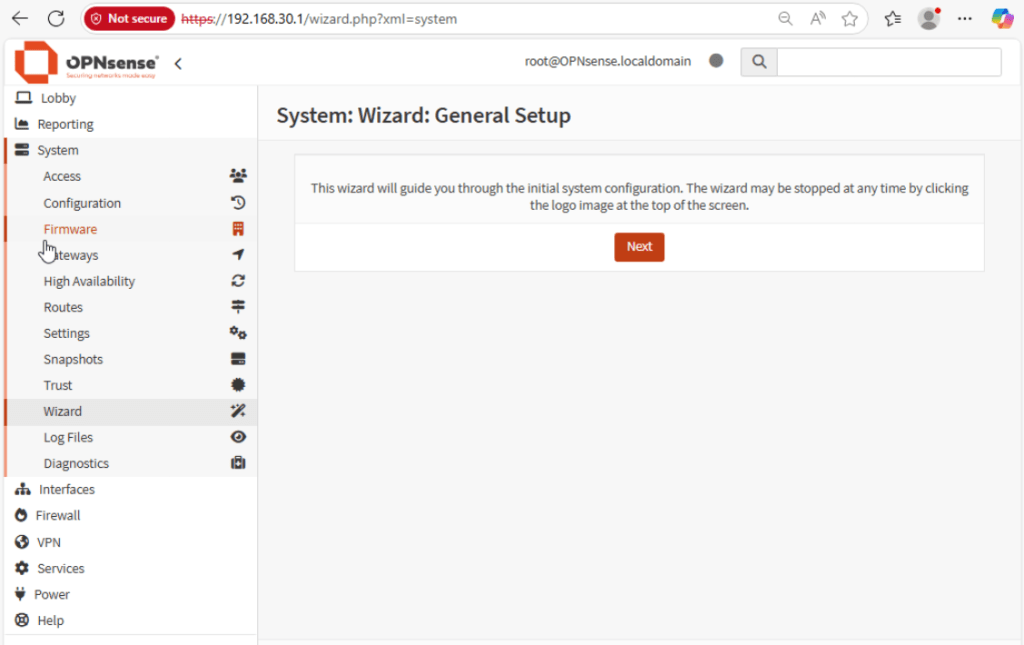Image resolution: width=1024 pixels, height=645 pixels.
Task: Click the browser favorites star icon
Action: (x=850, y=18)
